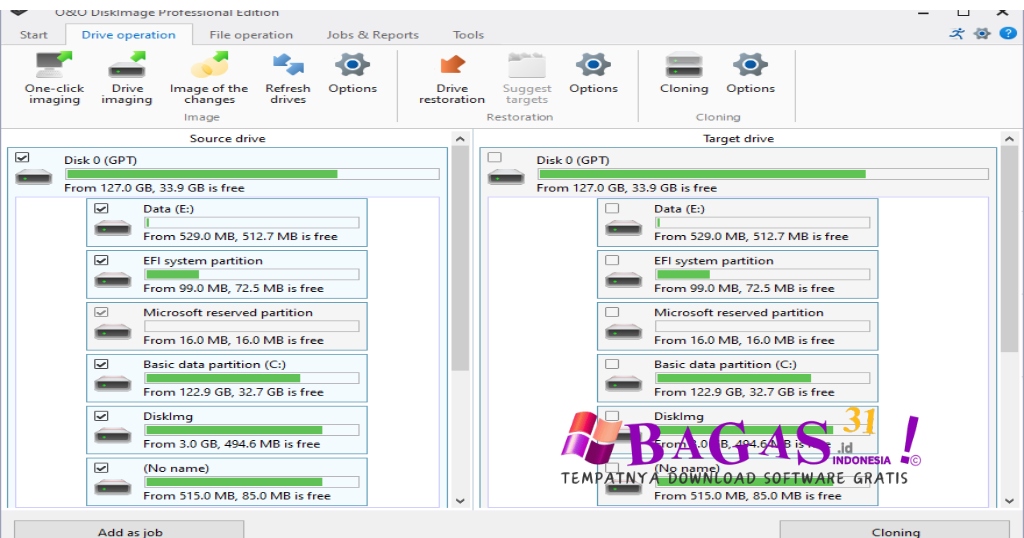Screen dimensions: 1024x538
Task: Uncheck source (No name) checkbox
Action: pos(101,467)
